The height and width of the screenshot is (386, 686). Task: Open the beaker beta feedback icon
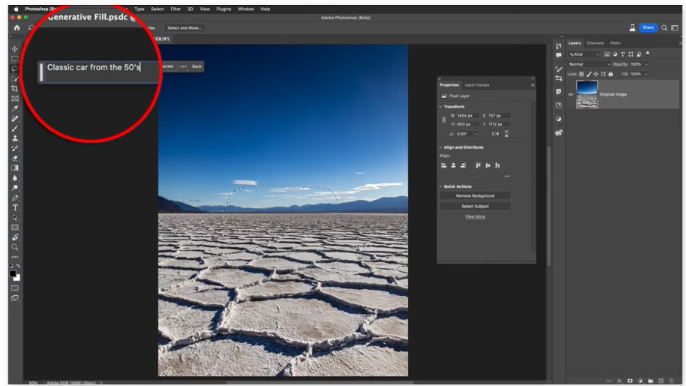[632, 28]
